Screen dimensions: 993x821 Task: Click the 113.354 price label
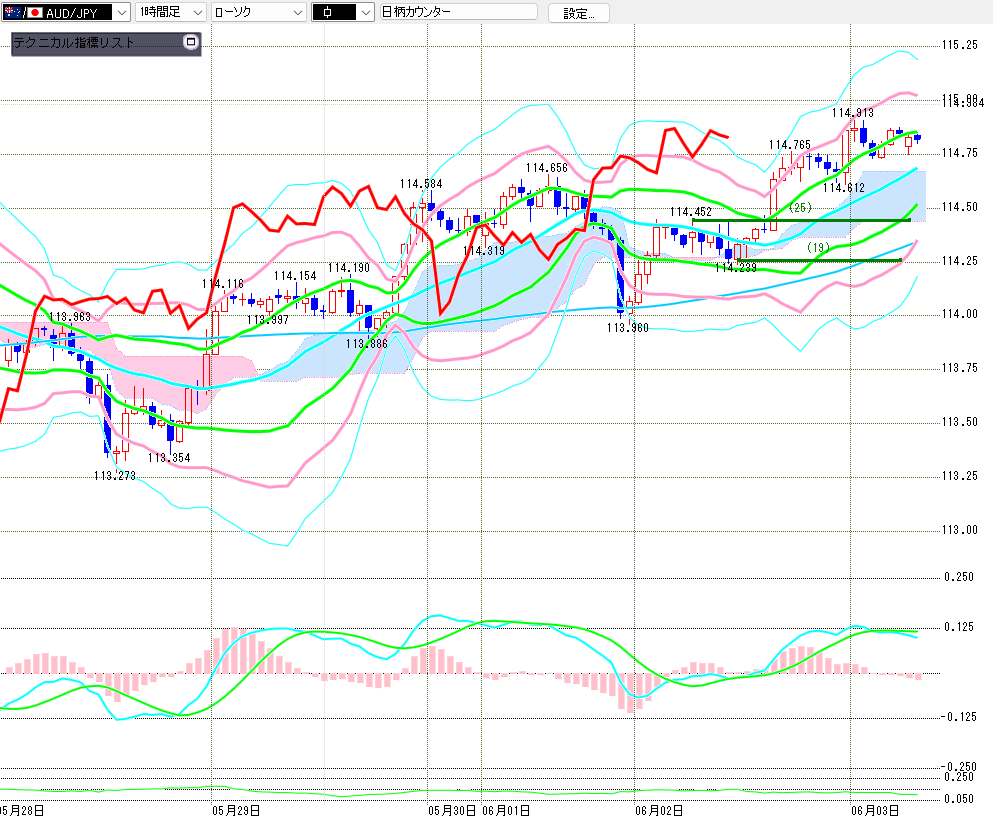pos(169,457)
